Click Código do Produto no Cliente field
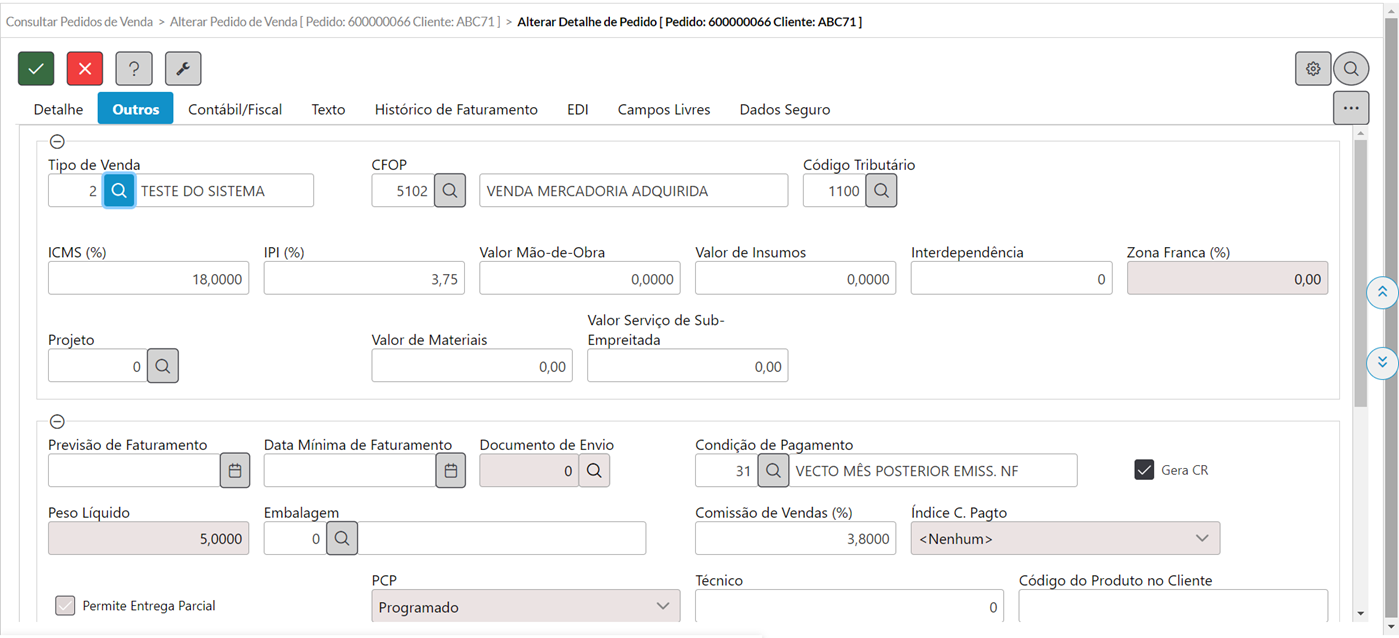This screenshot has height=638, width=1399. pos(1173,606)
